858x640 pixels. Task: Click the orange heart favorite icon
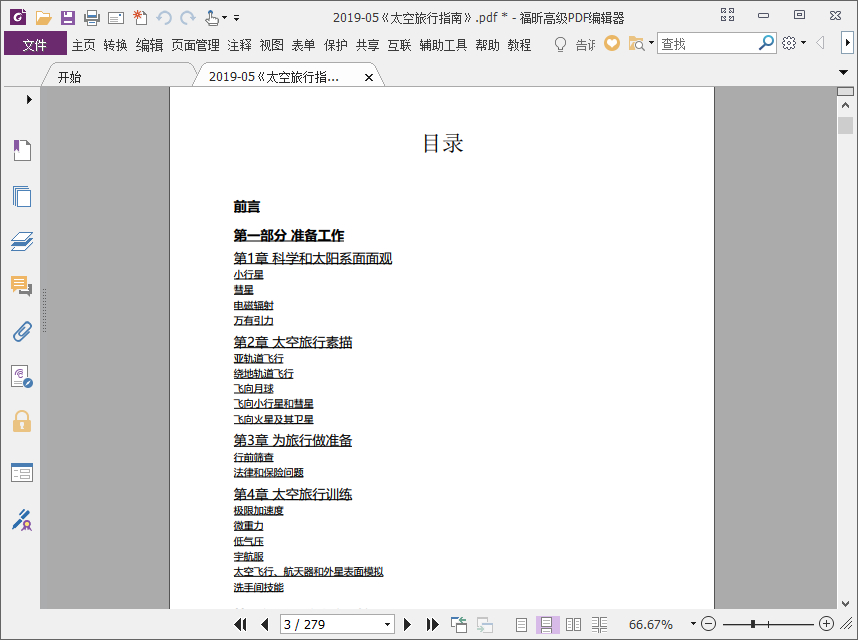(x=612, y=43)
